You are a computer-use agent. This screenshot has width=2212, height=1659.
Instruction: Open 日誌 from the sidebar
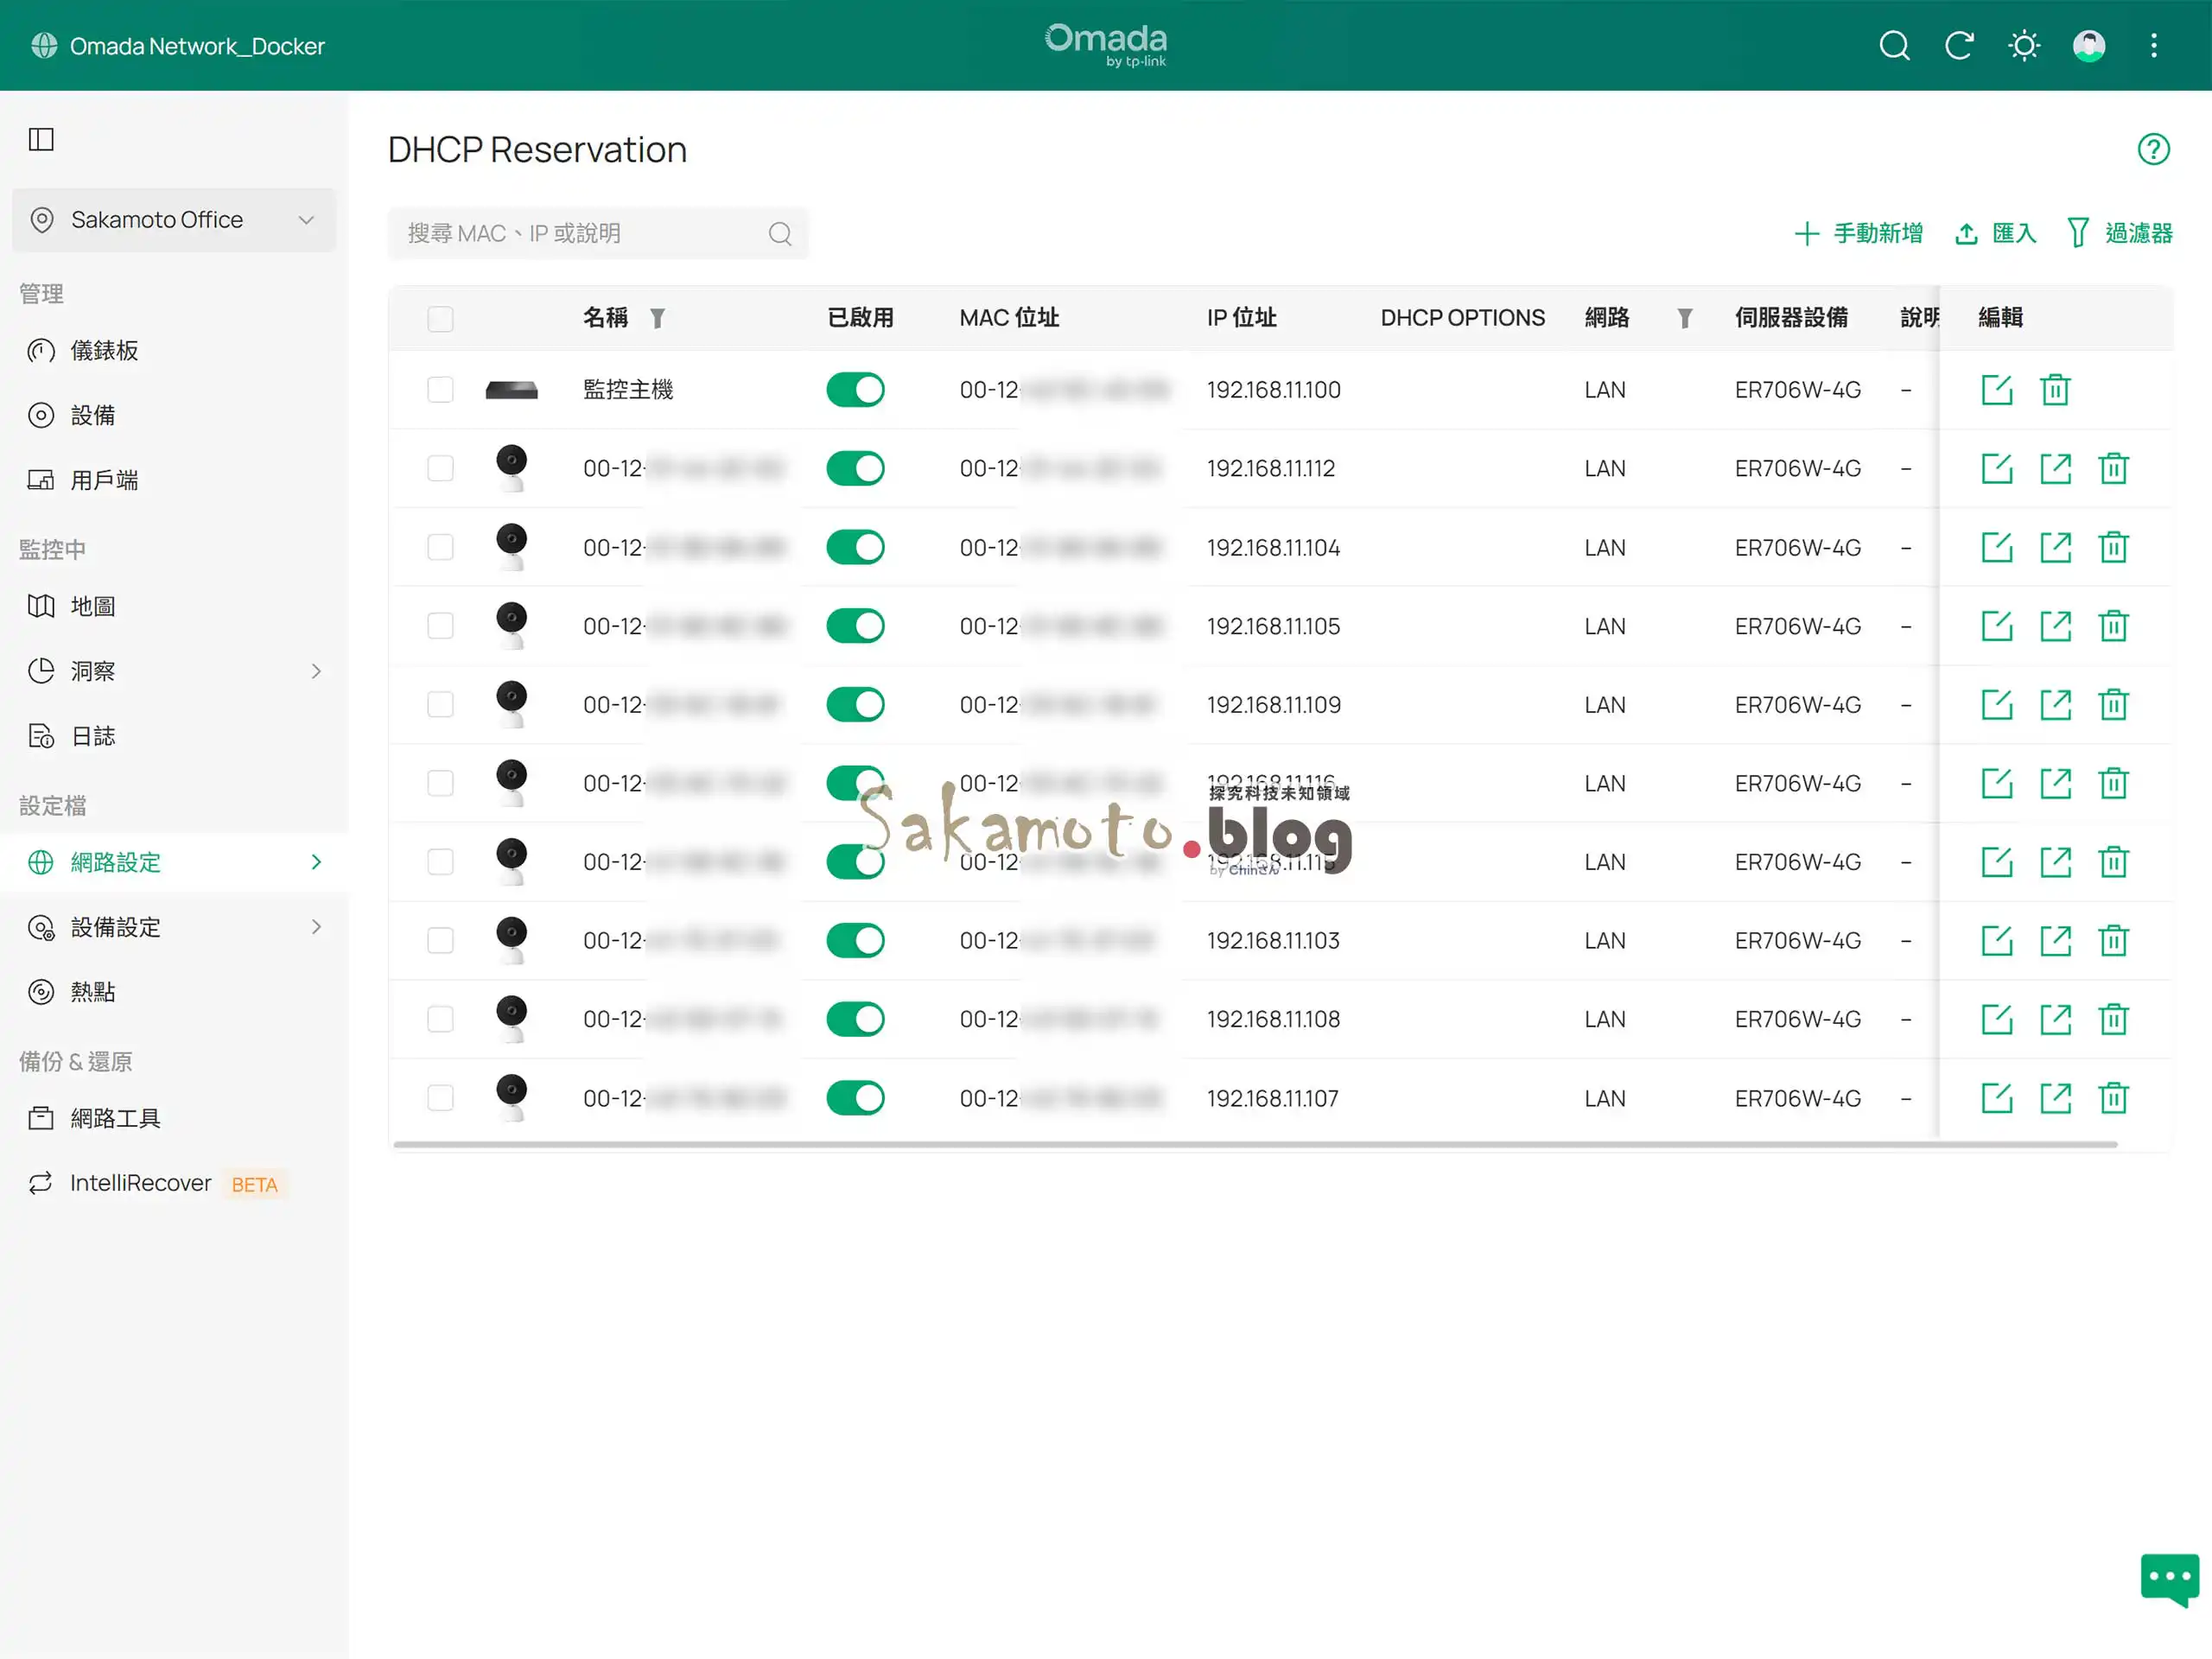pyautogui.click(x=93, y=736)
